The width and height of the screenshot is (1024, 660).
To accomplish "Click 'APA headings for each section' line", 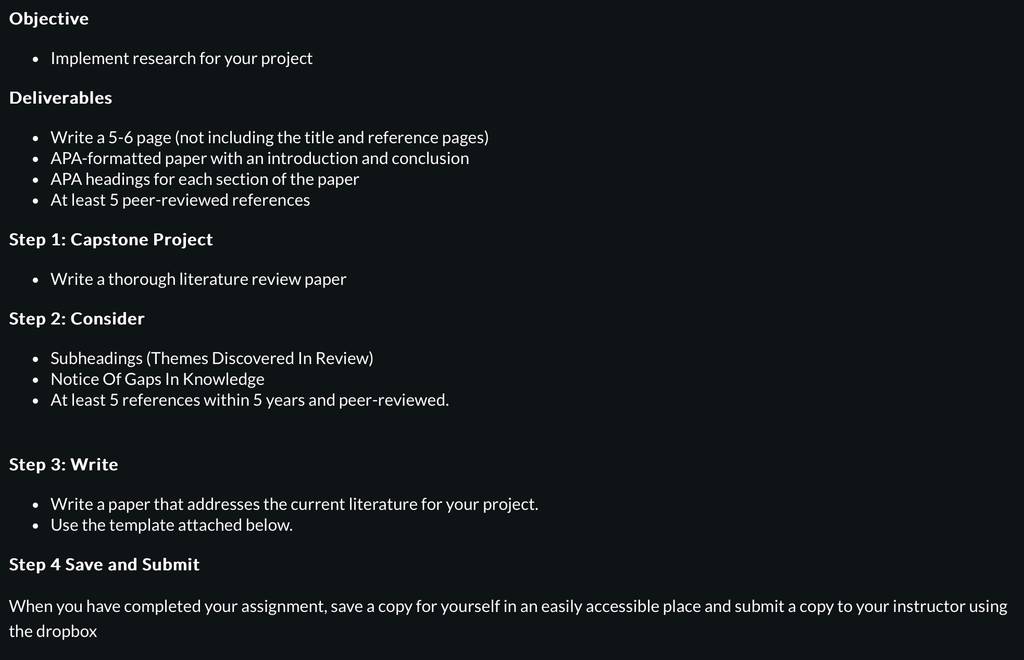I will pos(205,180).
